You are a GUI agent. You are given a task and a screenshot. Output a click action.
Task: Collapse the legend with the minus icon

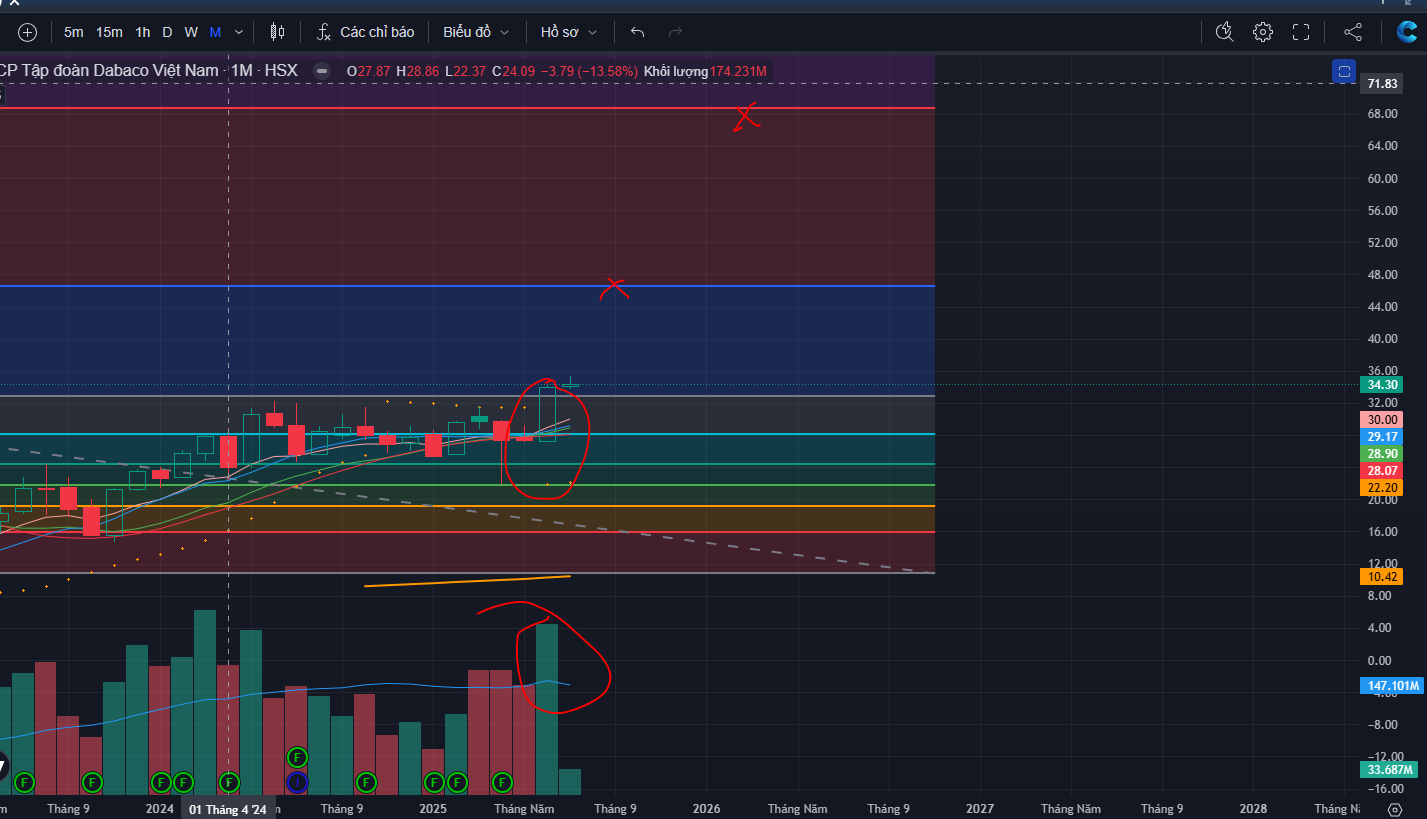(321, 71)
